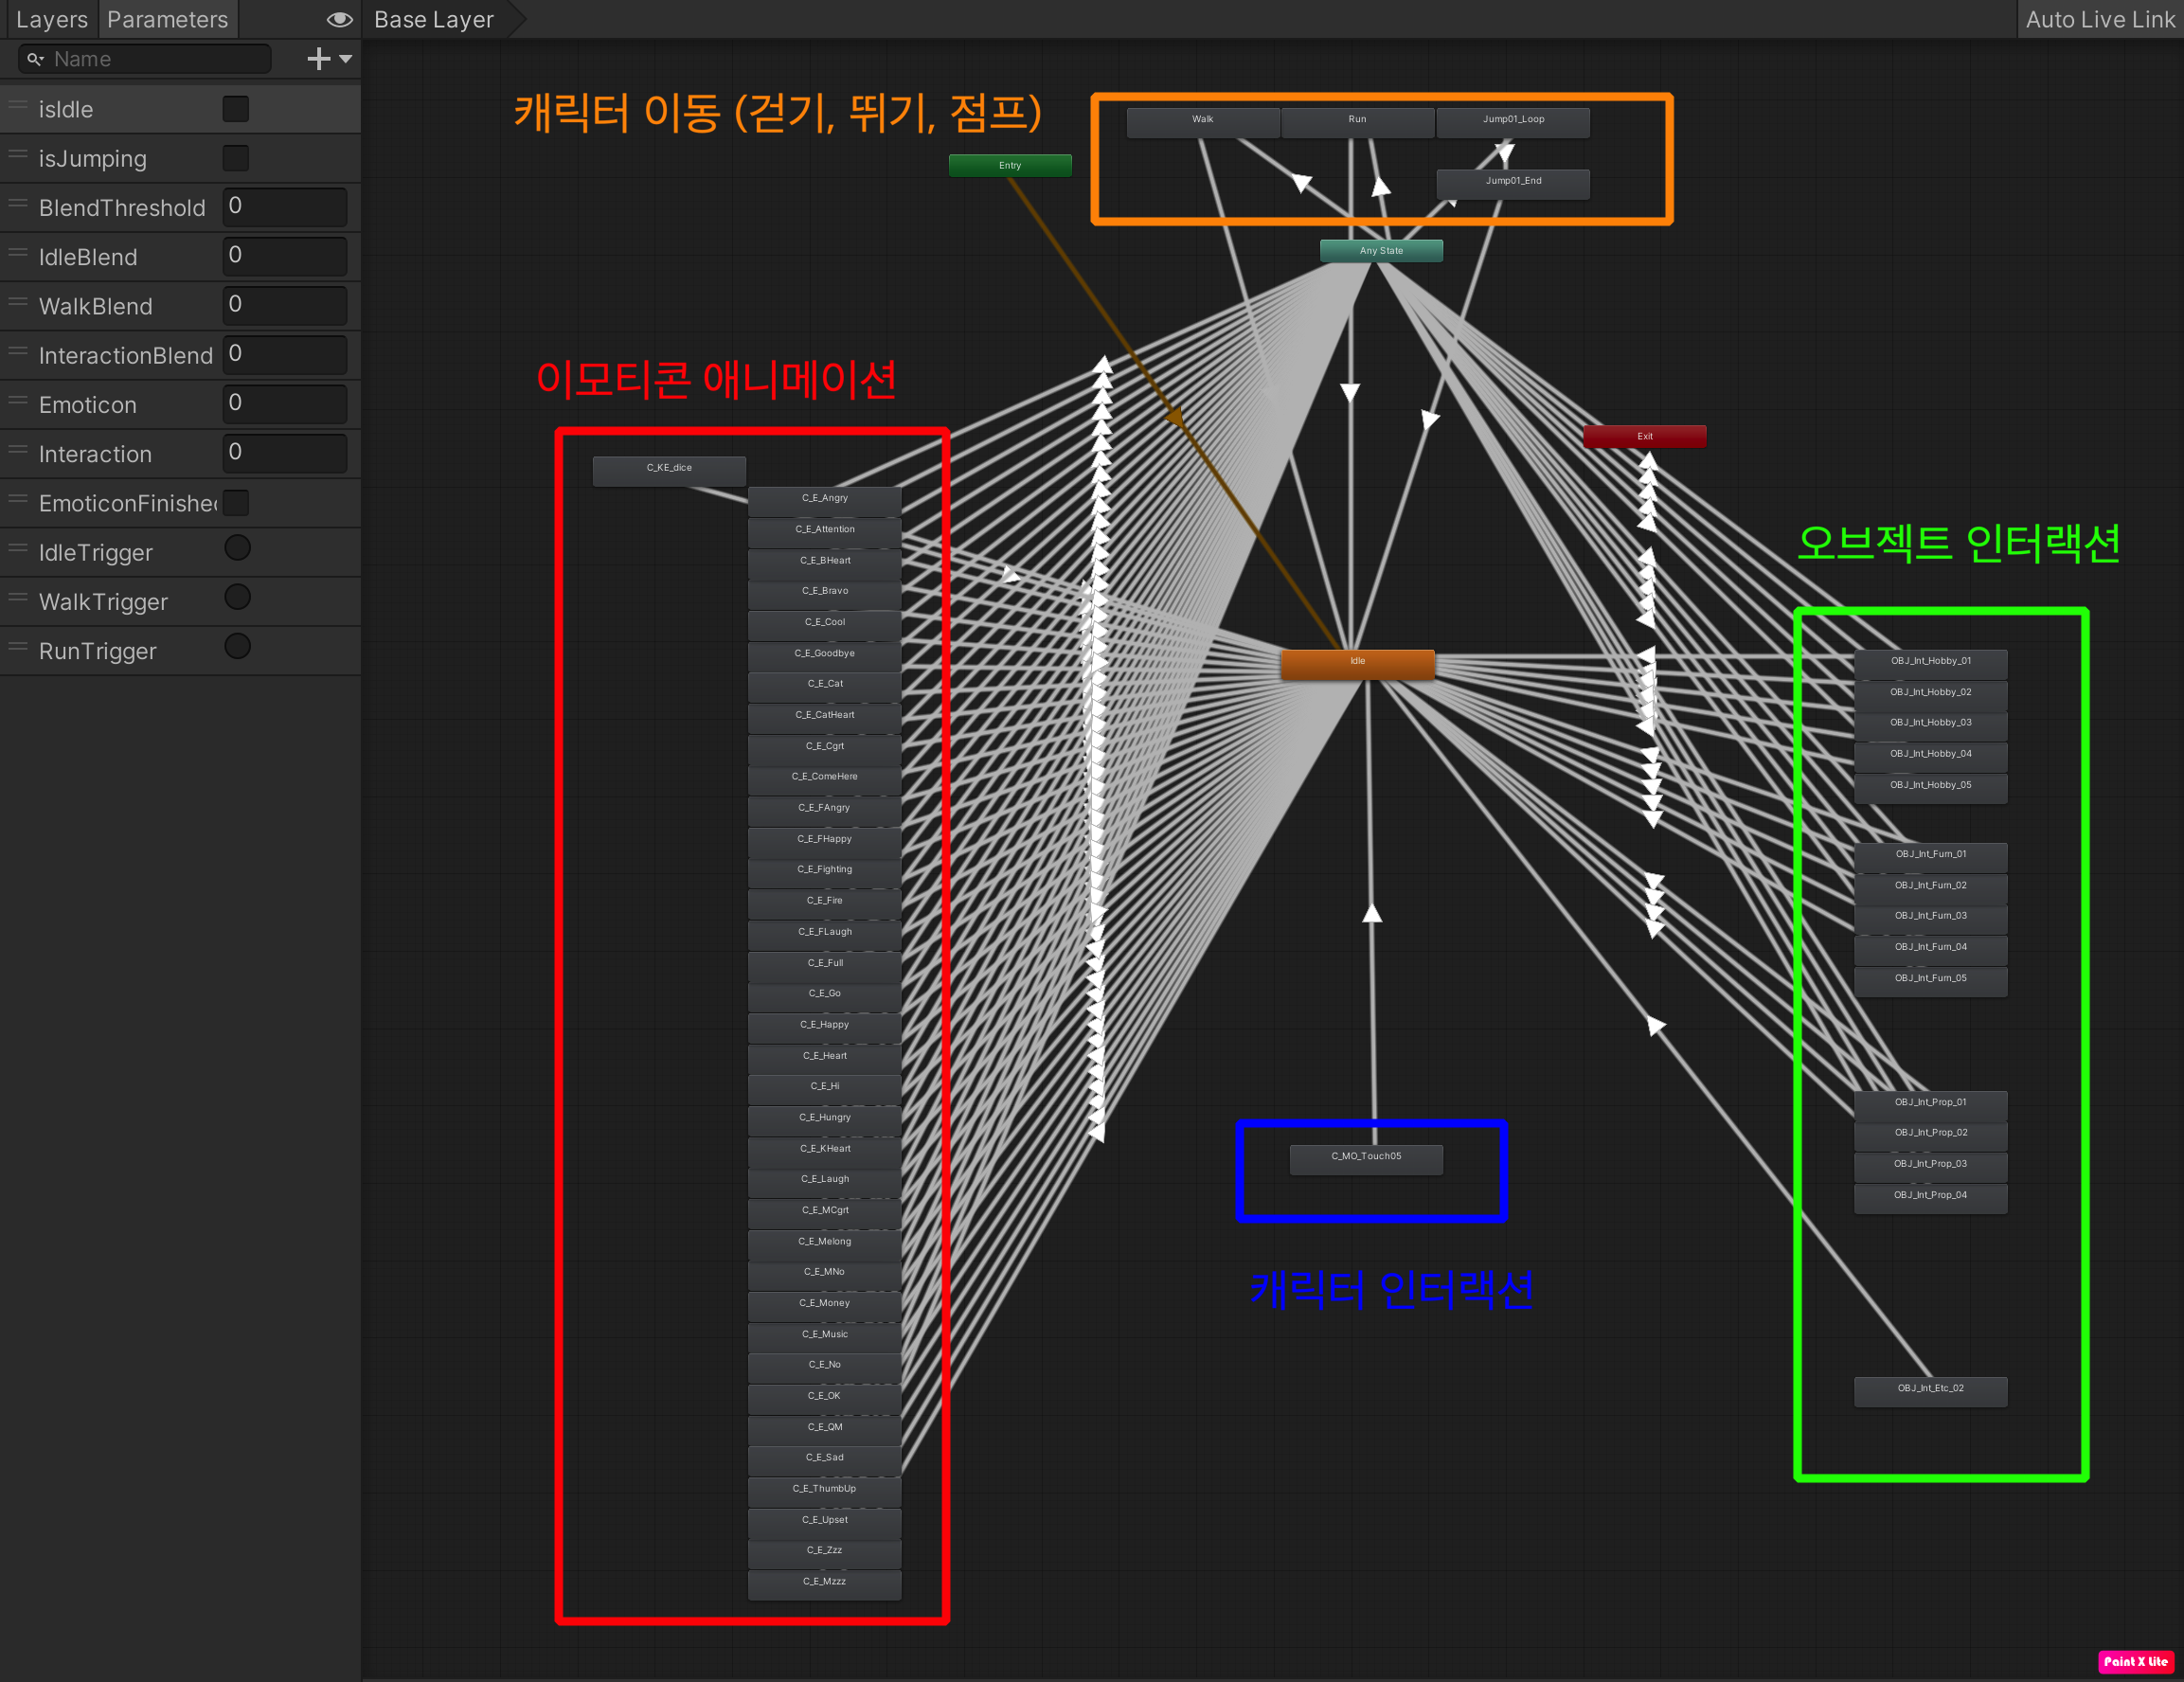Open the Parameters tab
Viewport: 2184px width, 1682px height.
click(167, 19)
